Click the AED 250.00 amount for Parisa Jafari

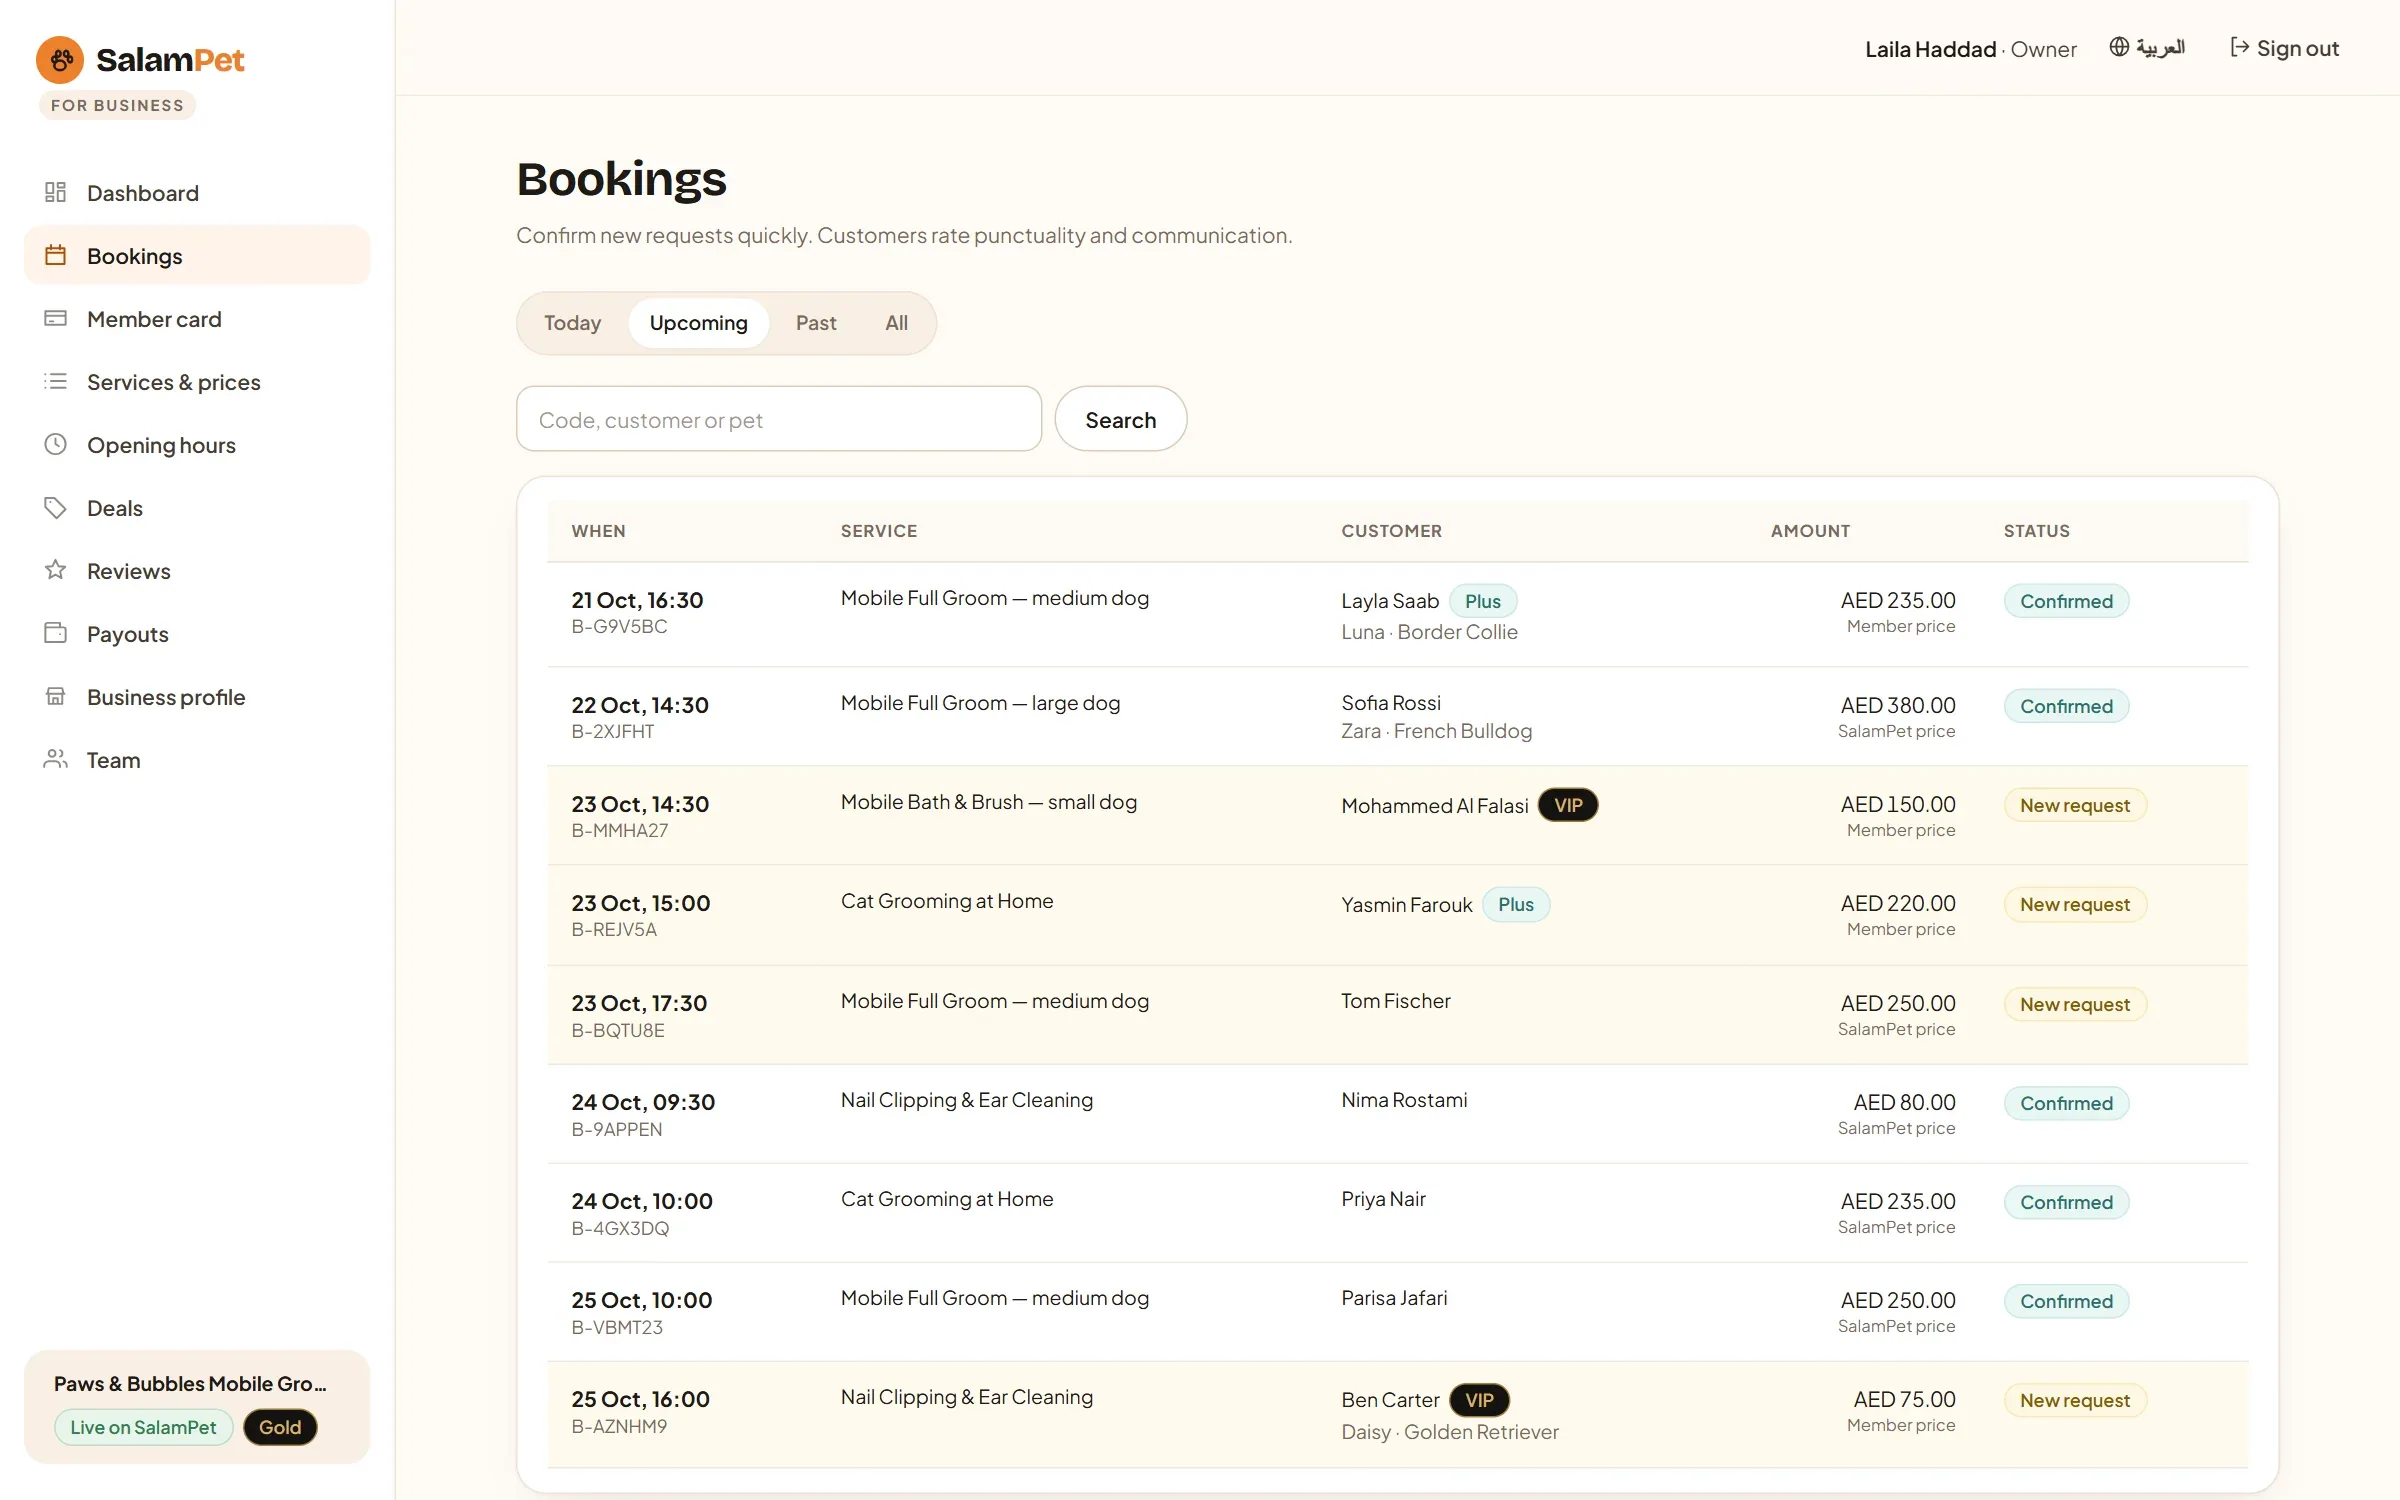tap(1897, 1300)
